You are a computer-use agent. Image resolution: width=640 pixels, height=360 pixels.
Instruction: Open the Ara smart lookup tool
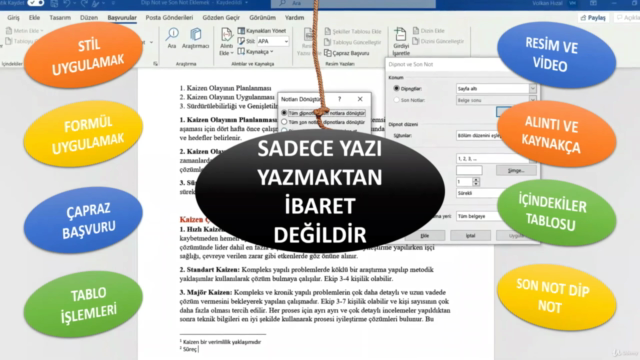[172, 38]
